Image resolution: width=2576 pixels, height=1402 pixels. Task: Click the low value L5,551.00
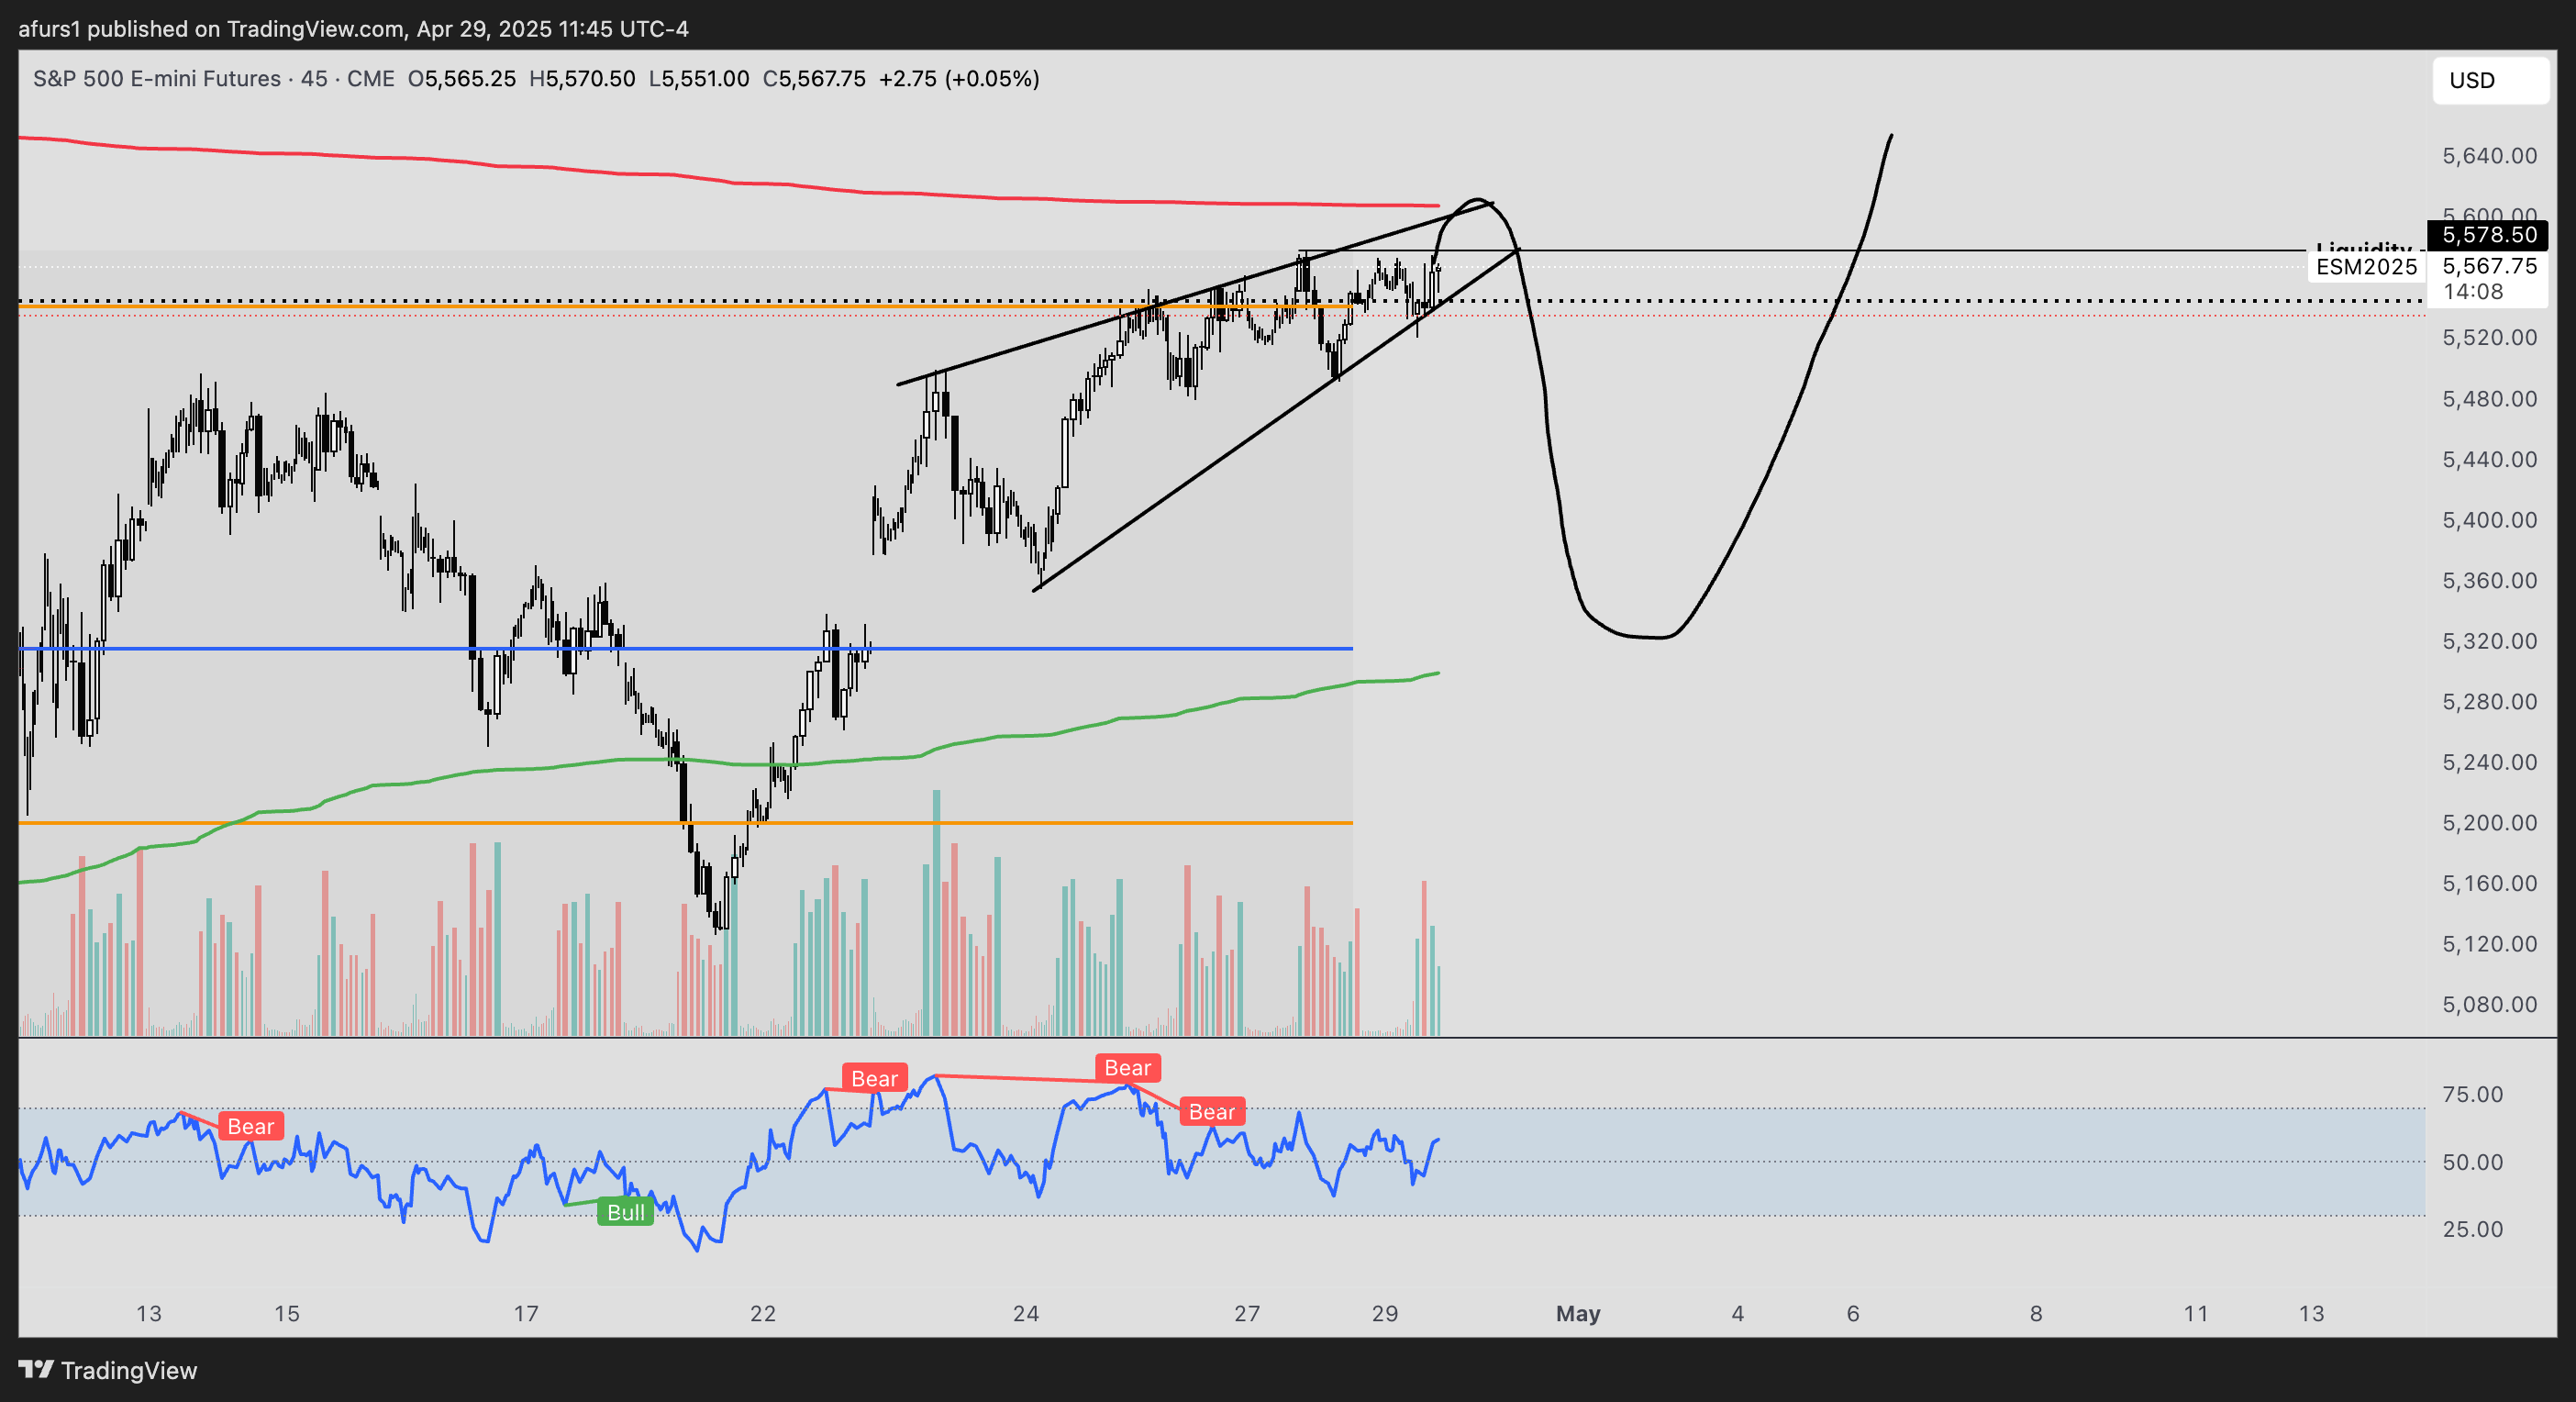pyautogui.click(x=699, y=78)
